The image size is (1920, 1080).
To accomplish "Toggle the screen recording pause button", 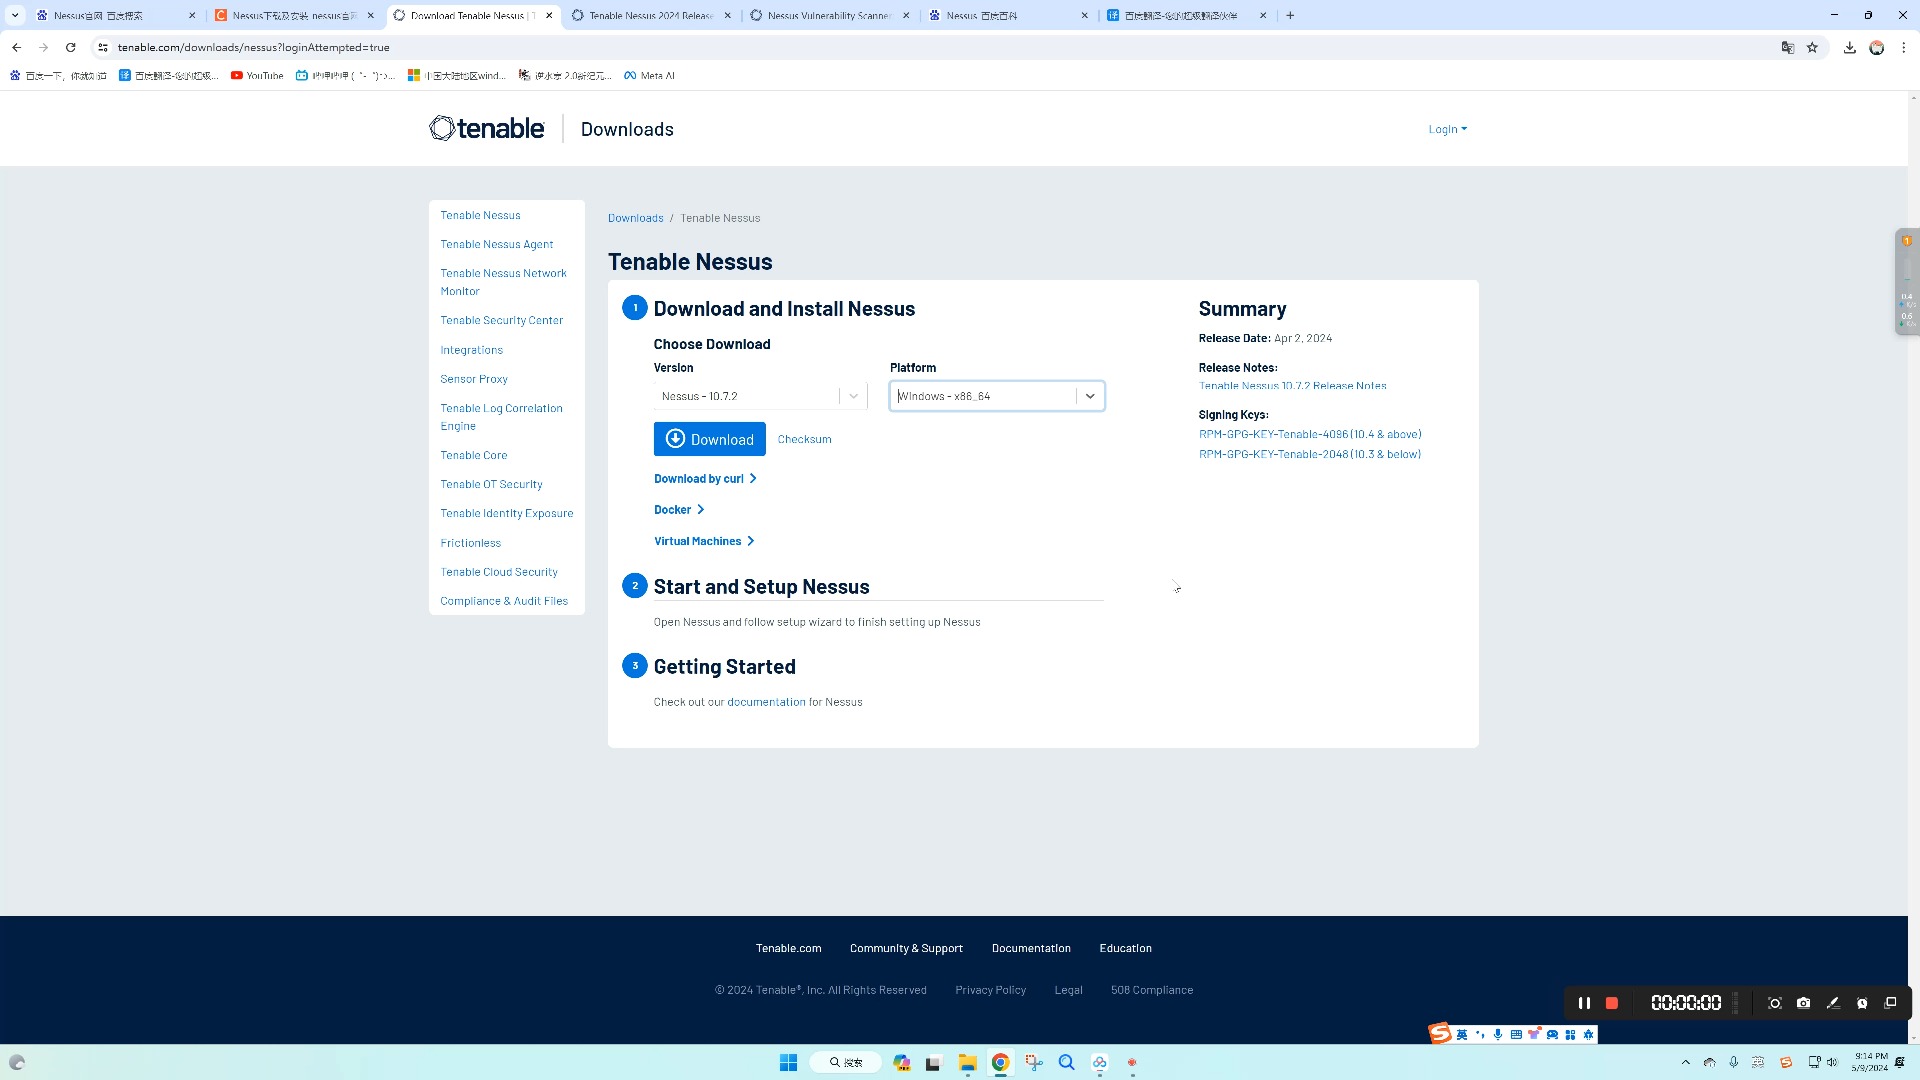I will pos(1584,1004).
